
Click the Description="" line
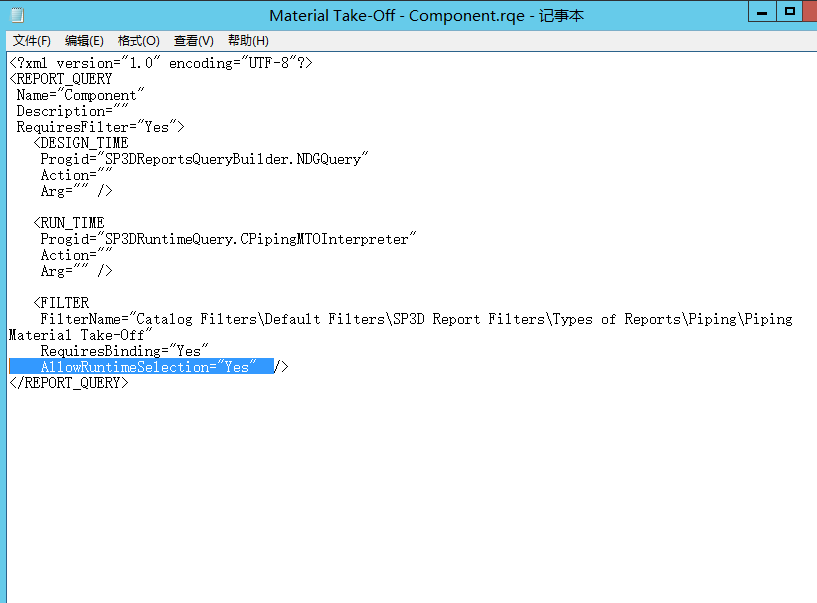coord(72,112)
